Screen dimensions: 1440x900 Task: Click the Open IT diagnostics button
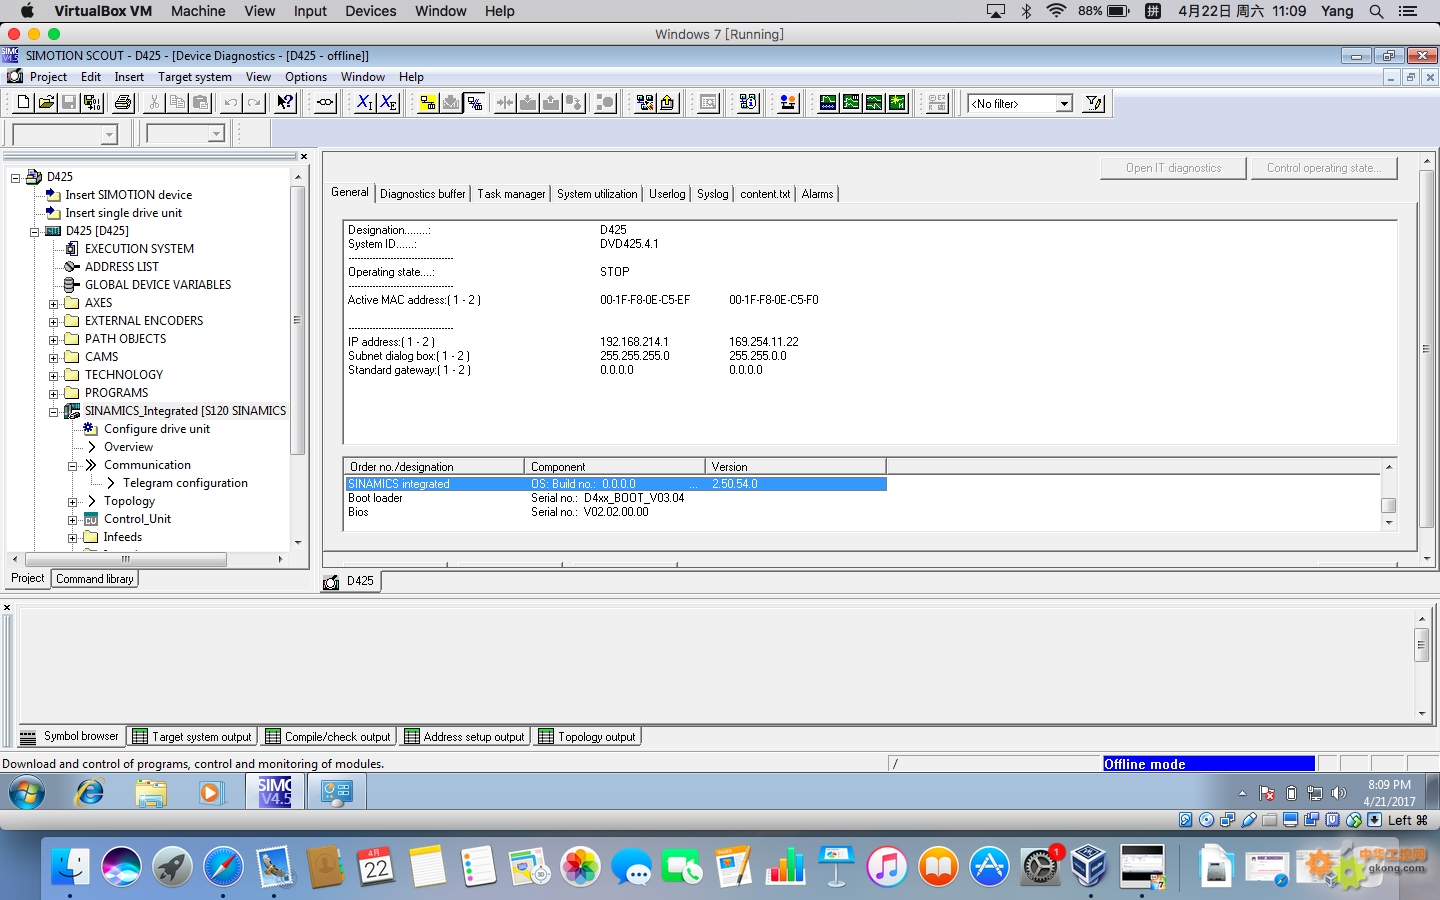pyautogui.click(x=1173, y=168)
